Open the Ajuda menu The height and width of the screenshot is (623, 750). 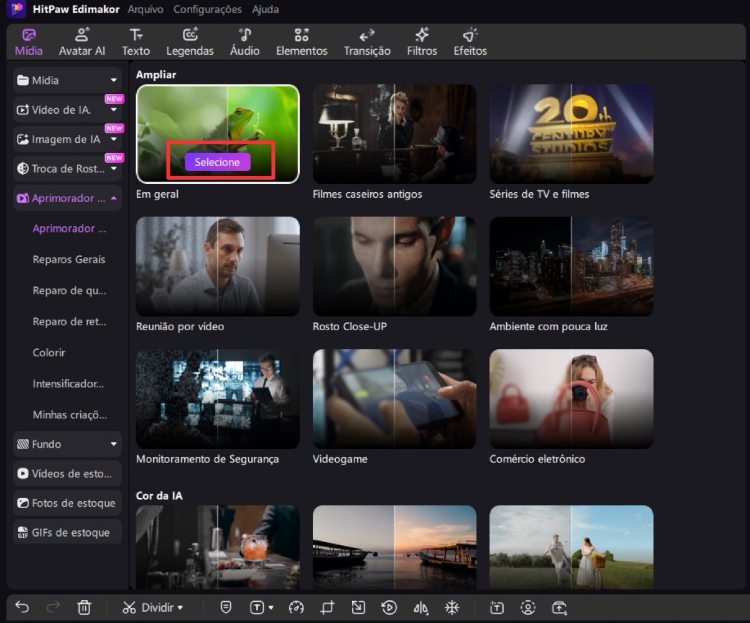click(265, 9)
